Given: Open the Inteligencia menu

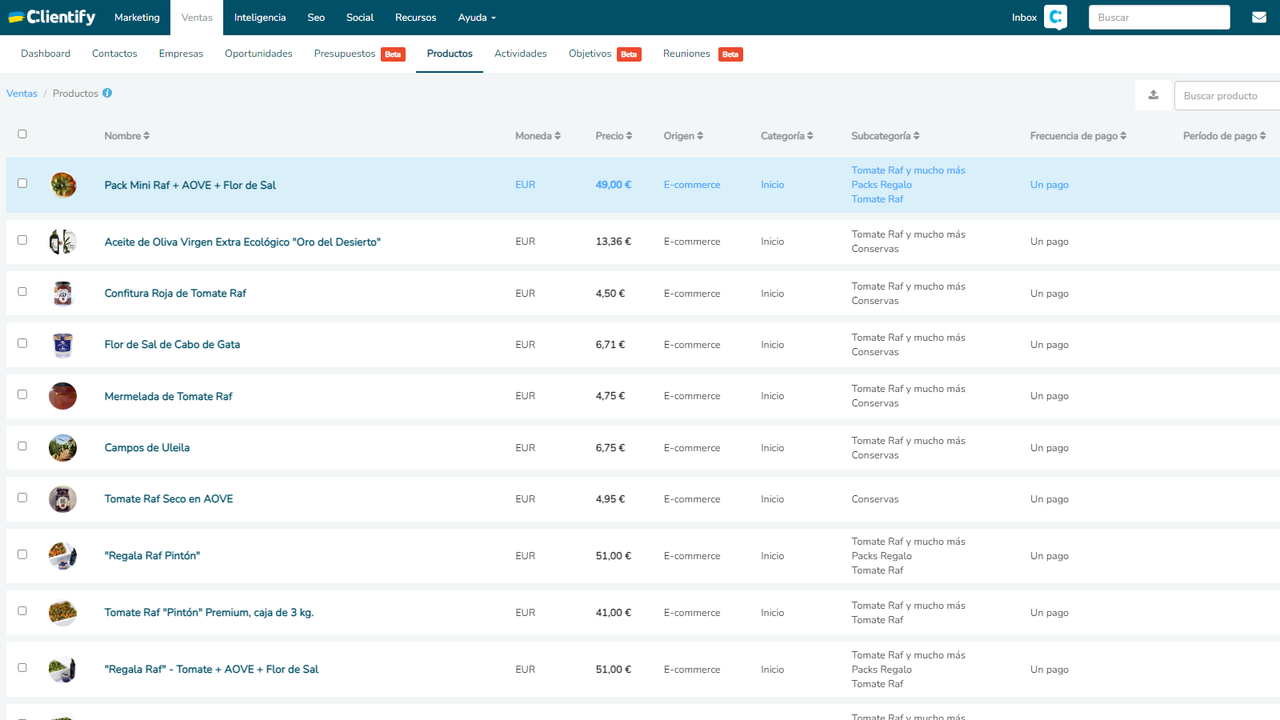Looking at the screenshot, I should pos(260,17).
